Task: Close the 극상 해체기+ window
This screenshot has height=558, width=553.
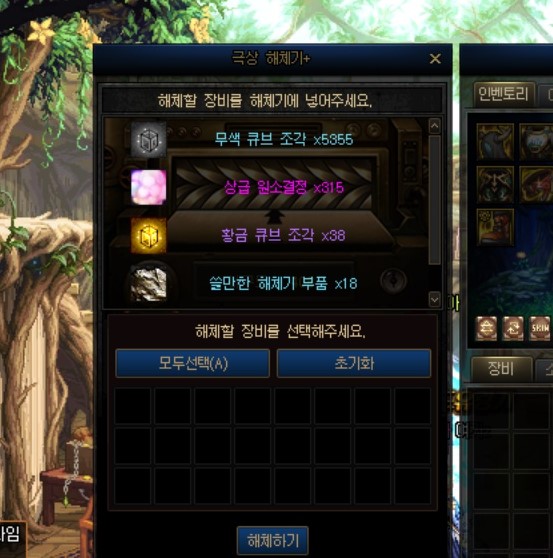Action: [x=435, y=59]
